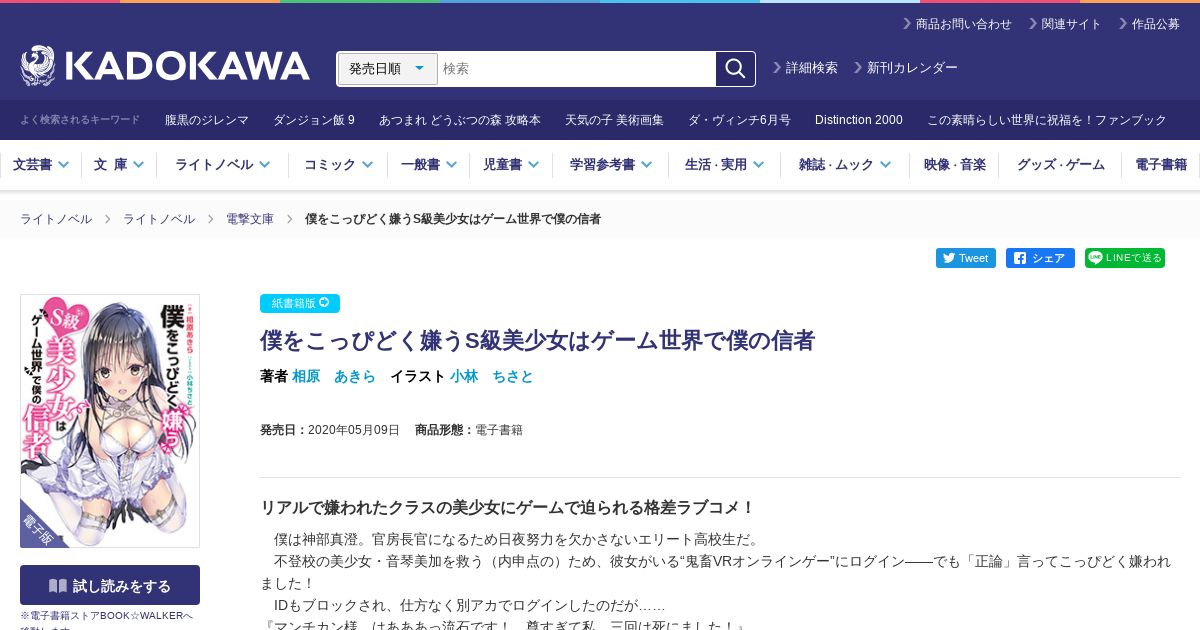Click the 商品形態 電子書籍 text
Viewport: 1200px width, 630px height.
[x=469, y=430]
